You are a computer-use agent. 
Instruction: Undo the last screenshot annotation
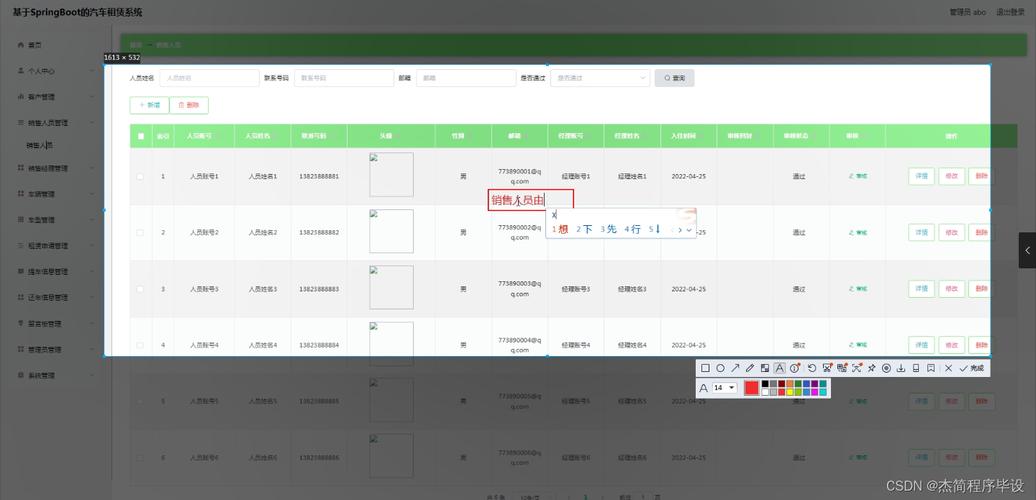coord(812,368)
